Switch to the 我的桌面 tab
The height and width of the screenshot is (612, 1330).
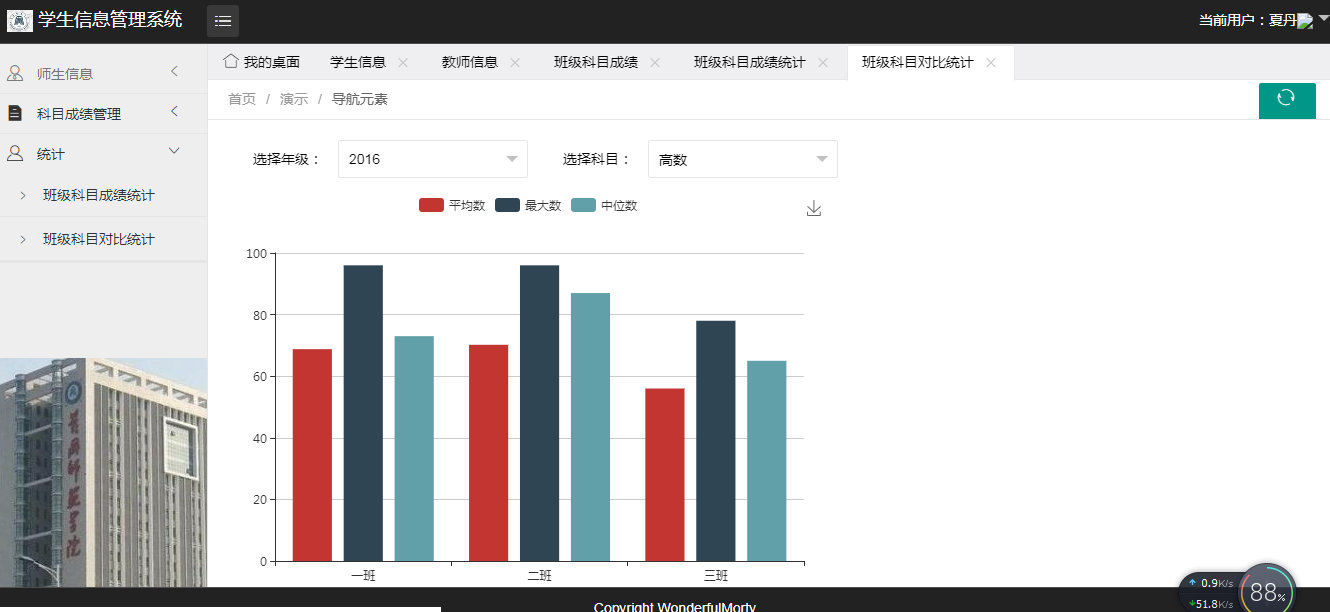[x=262, y=62]
